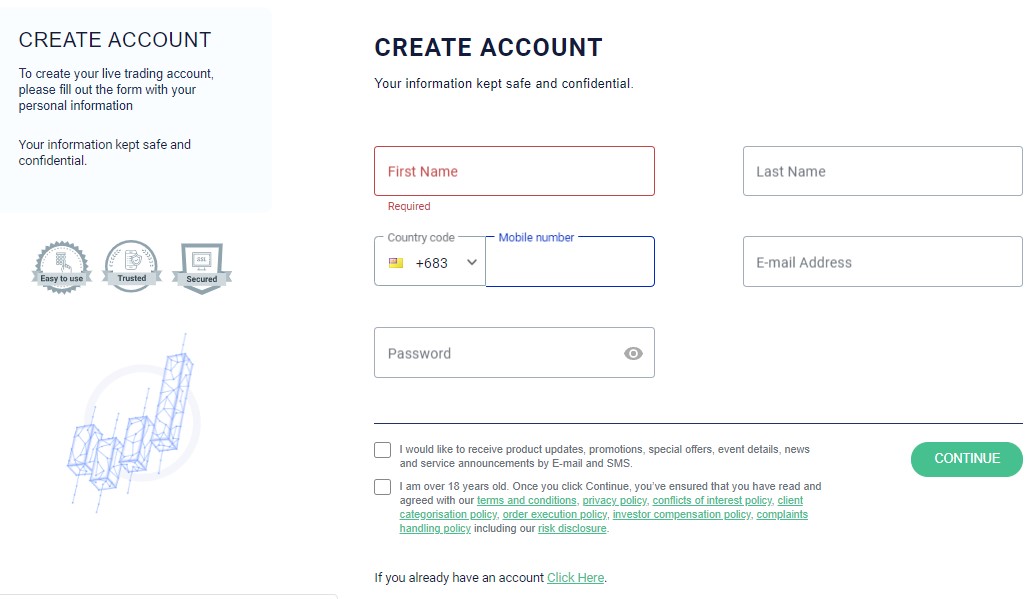Toggle password visibility eye icon
This screenshot has width=1033, height=599.
coord(633,353)
